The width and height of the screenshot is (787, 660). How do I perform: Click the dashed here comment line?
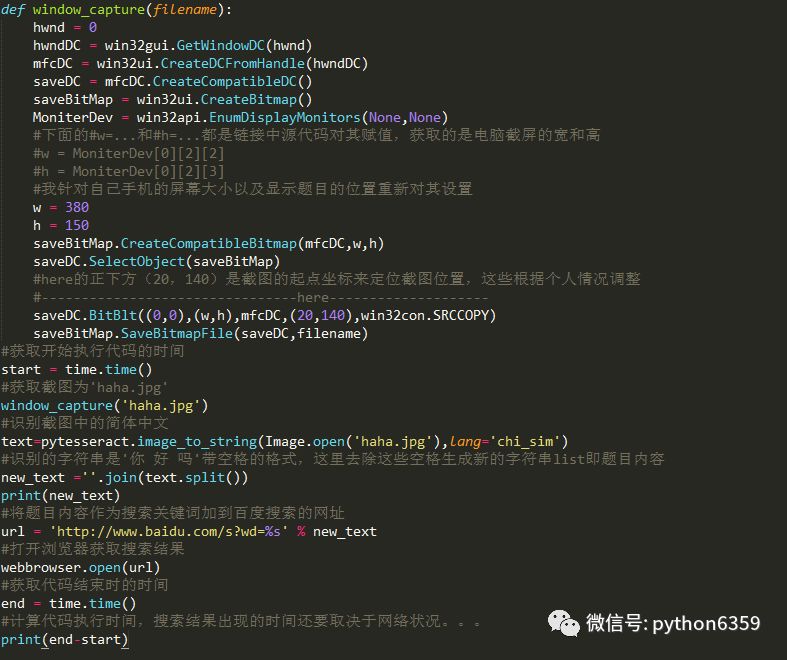[x=260, y=298]
